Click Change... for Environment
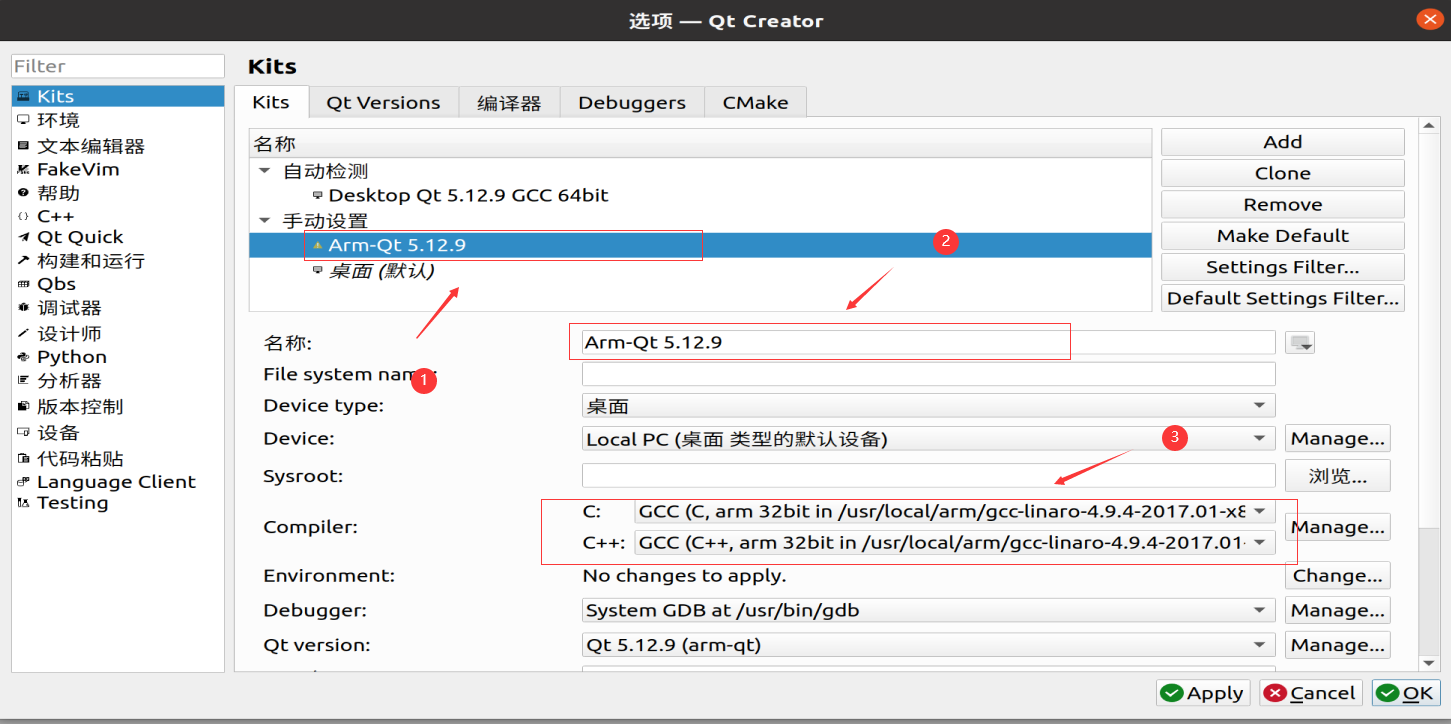Screen dimensions: 1451x724 [1337, 576]
